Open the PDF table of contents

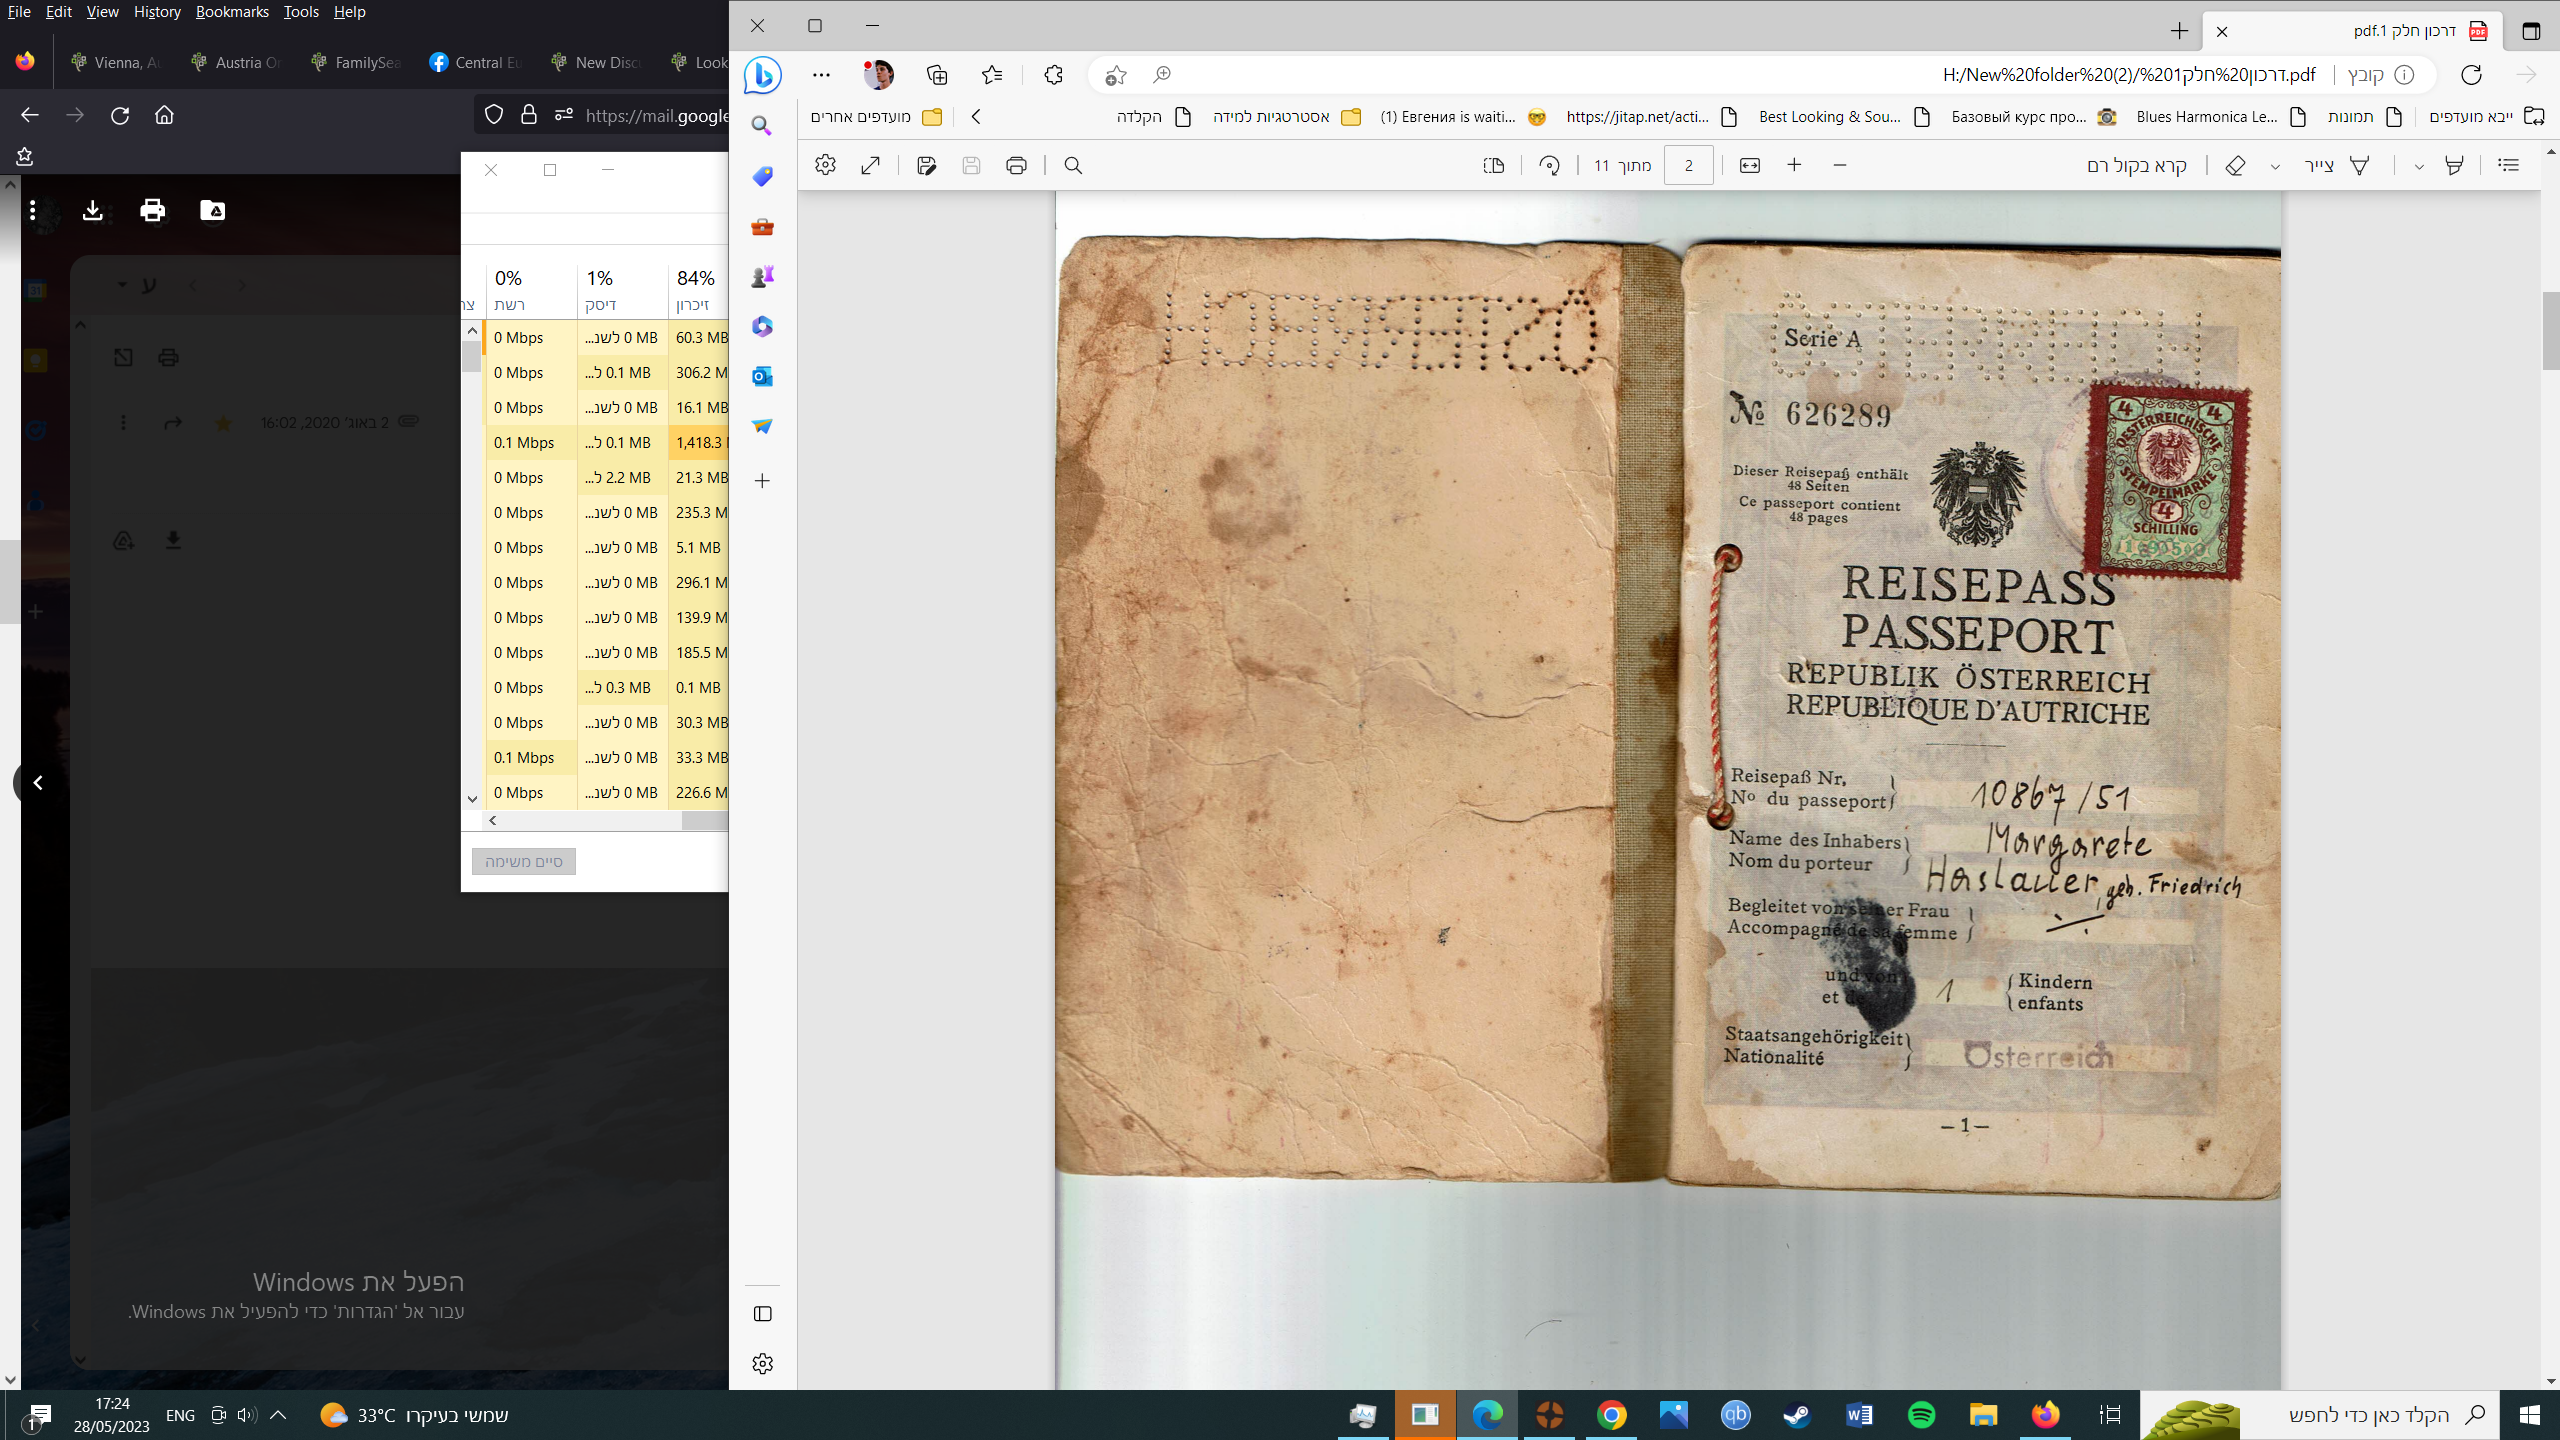(x=2508, y=165)
